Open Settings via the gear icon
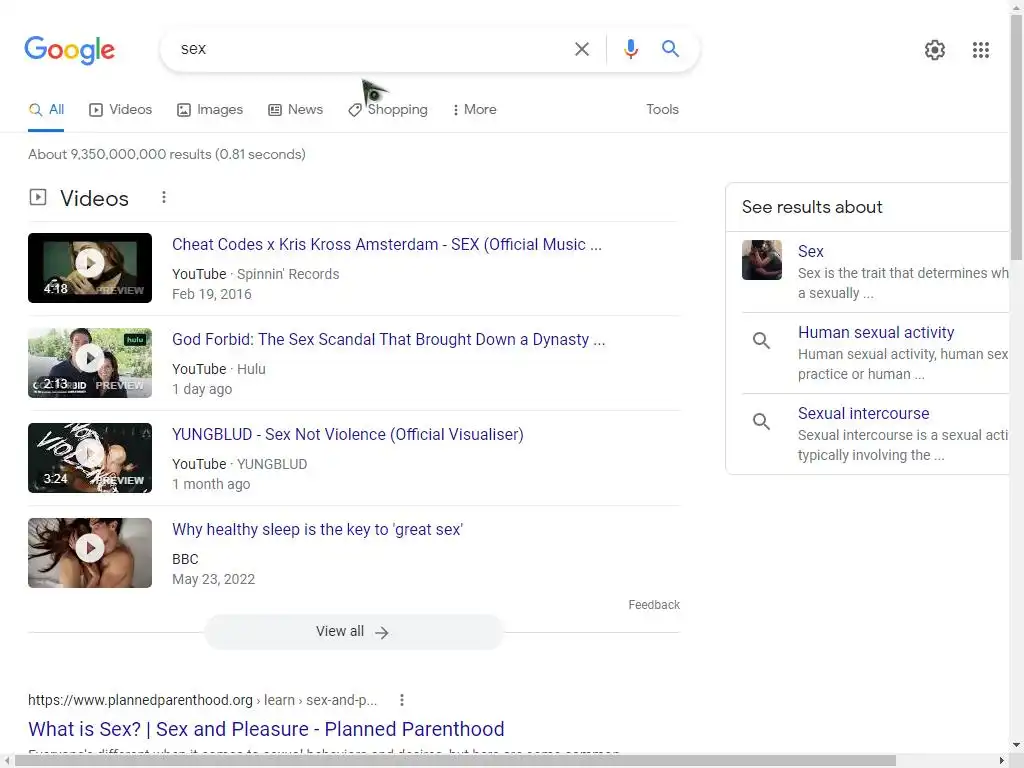This screenshot has width=1024, height=768. [x=935, y=50]
